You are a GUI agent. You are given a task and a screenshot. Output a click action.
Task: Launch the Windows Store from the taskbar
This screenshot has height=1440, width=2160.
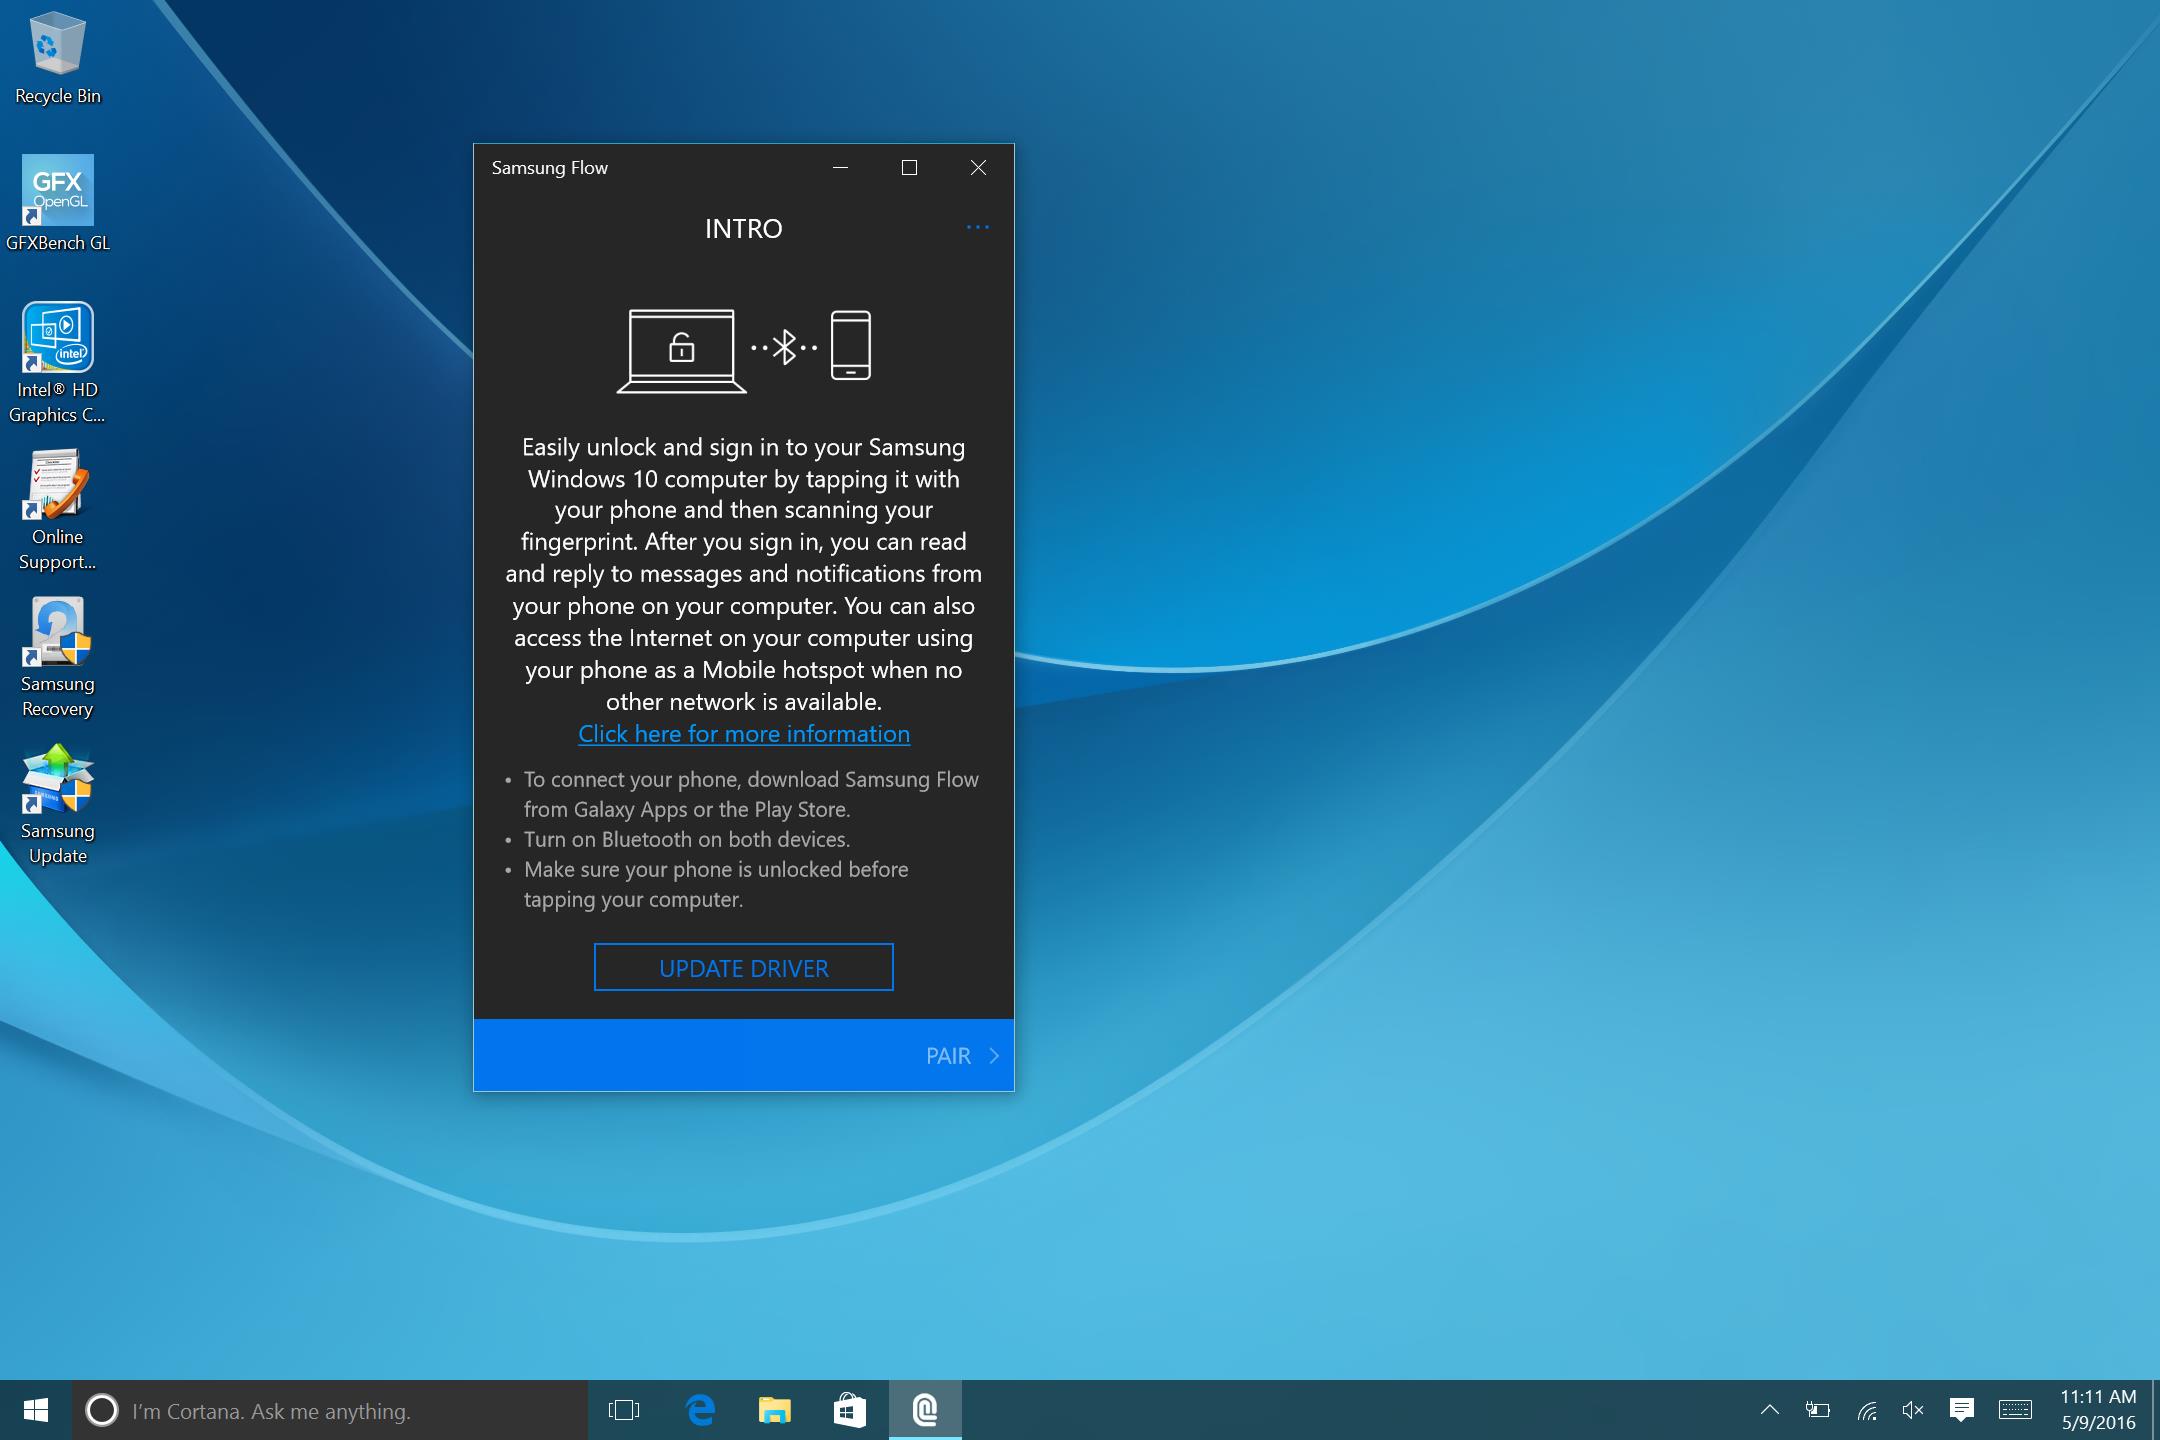(849, 1410)
